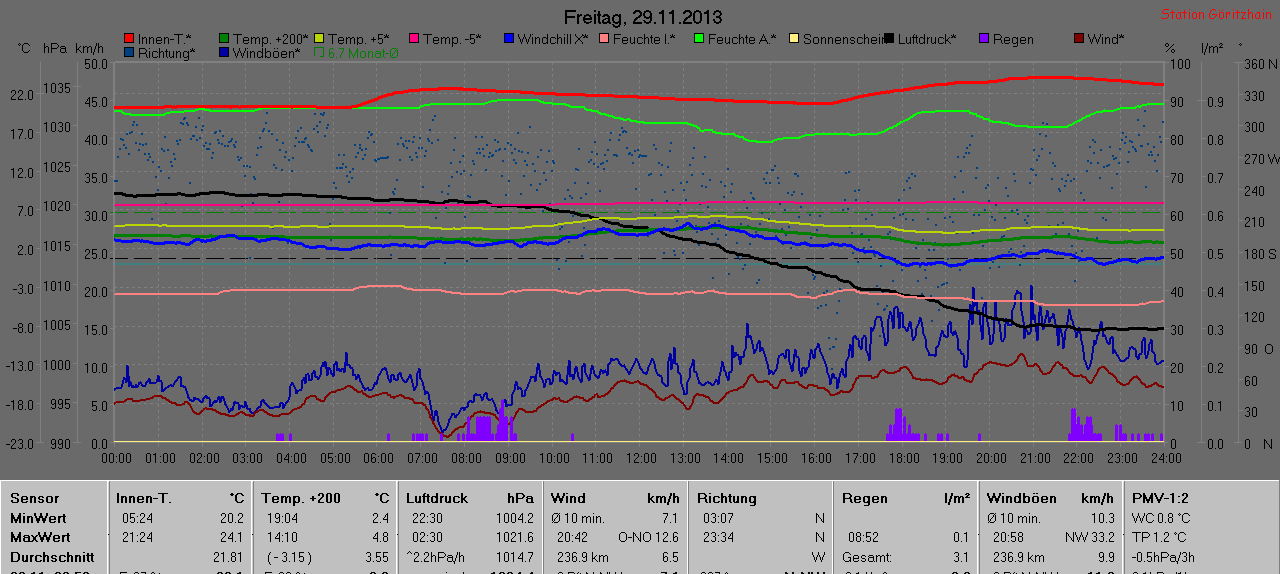Click the chart title Freitag, 29.11.2013
The image size is (1280, 574).
pyautogui.click(x=643, y=17)
